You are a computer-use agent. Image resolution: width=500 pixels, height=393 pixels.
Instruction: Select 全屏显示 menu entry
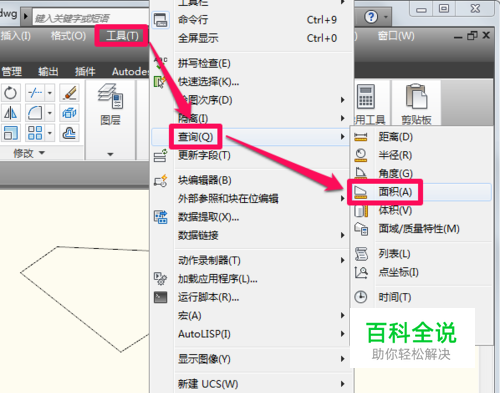252,38
